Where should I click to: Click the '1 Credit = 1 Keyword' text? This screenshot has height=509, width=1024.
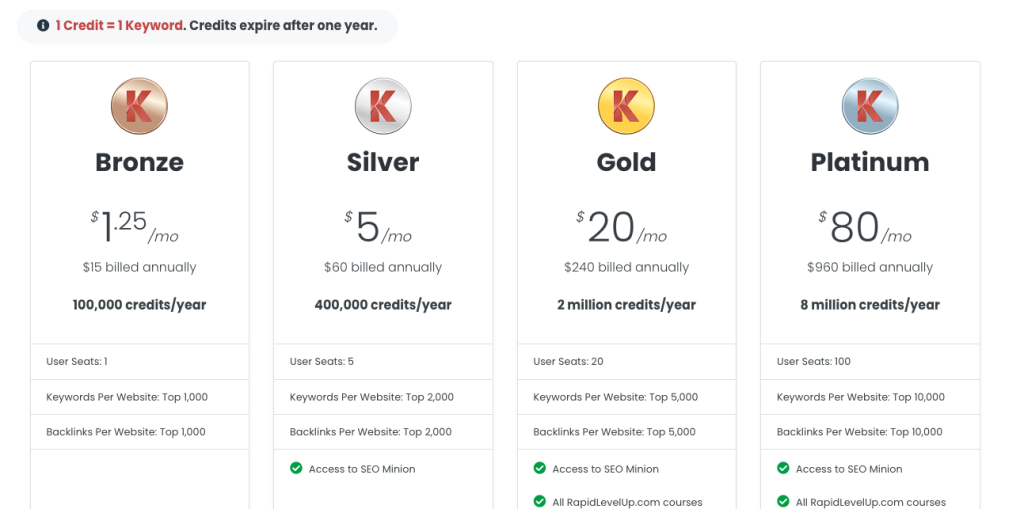pyautogui.click(x=120, y=26)
